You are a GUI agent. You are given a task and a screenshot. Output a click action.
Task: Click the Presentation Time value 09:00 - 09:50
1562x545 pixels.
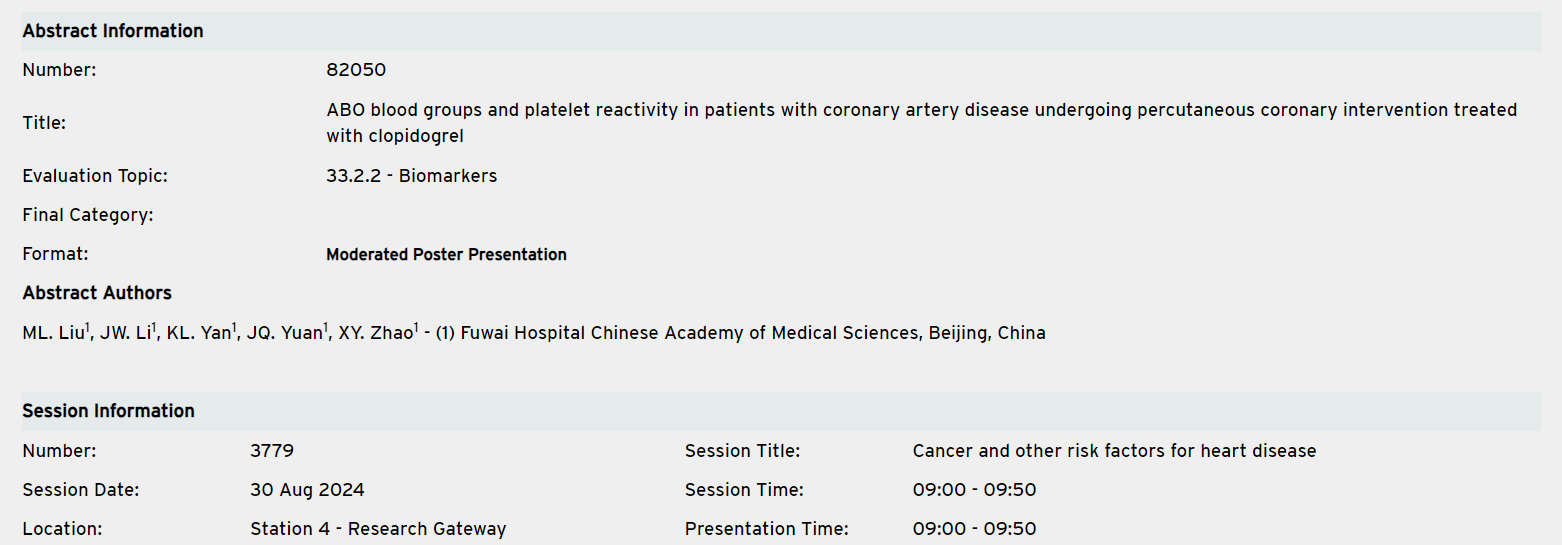[x=974, y=529]
